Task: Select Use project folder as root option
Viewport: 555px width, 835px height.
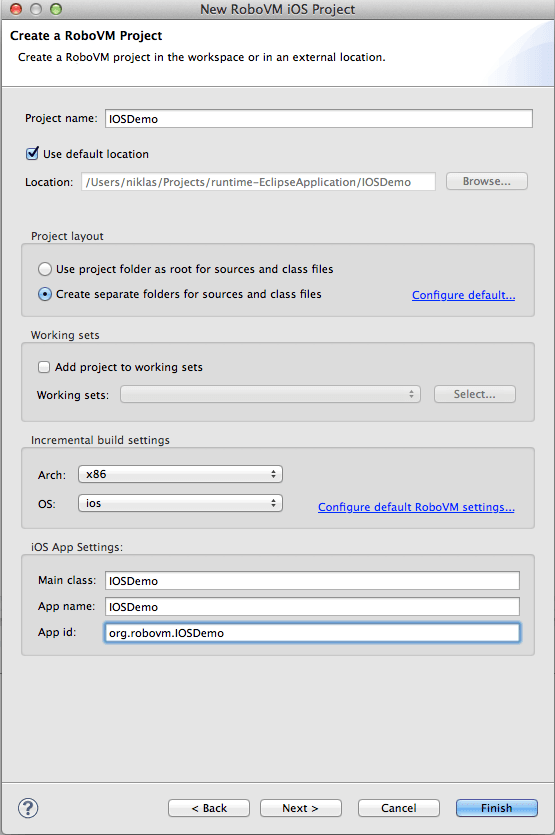Action: coord(45,269)
